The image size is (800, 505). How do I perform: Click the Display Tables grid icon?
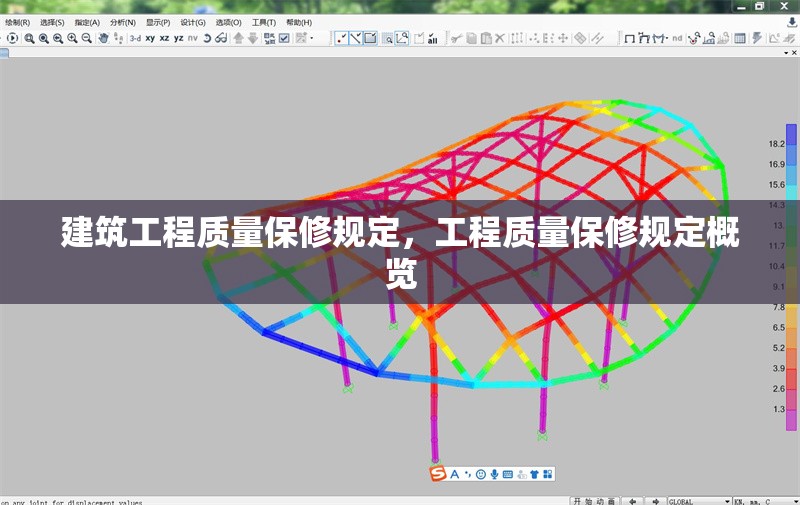[740, 38]
